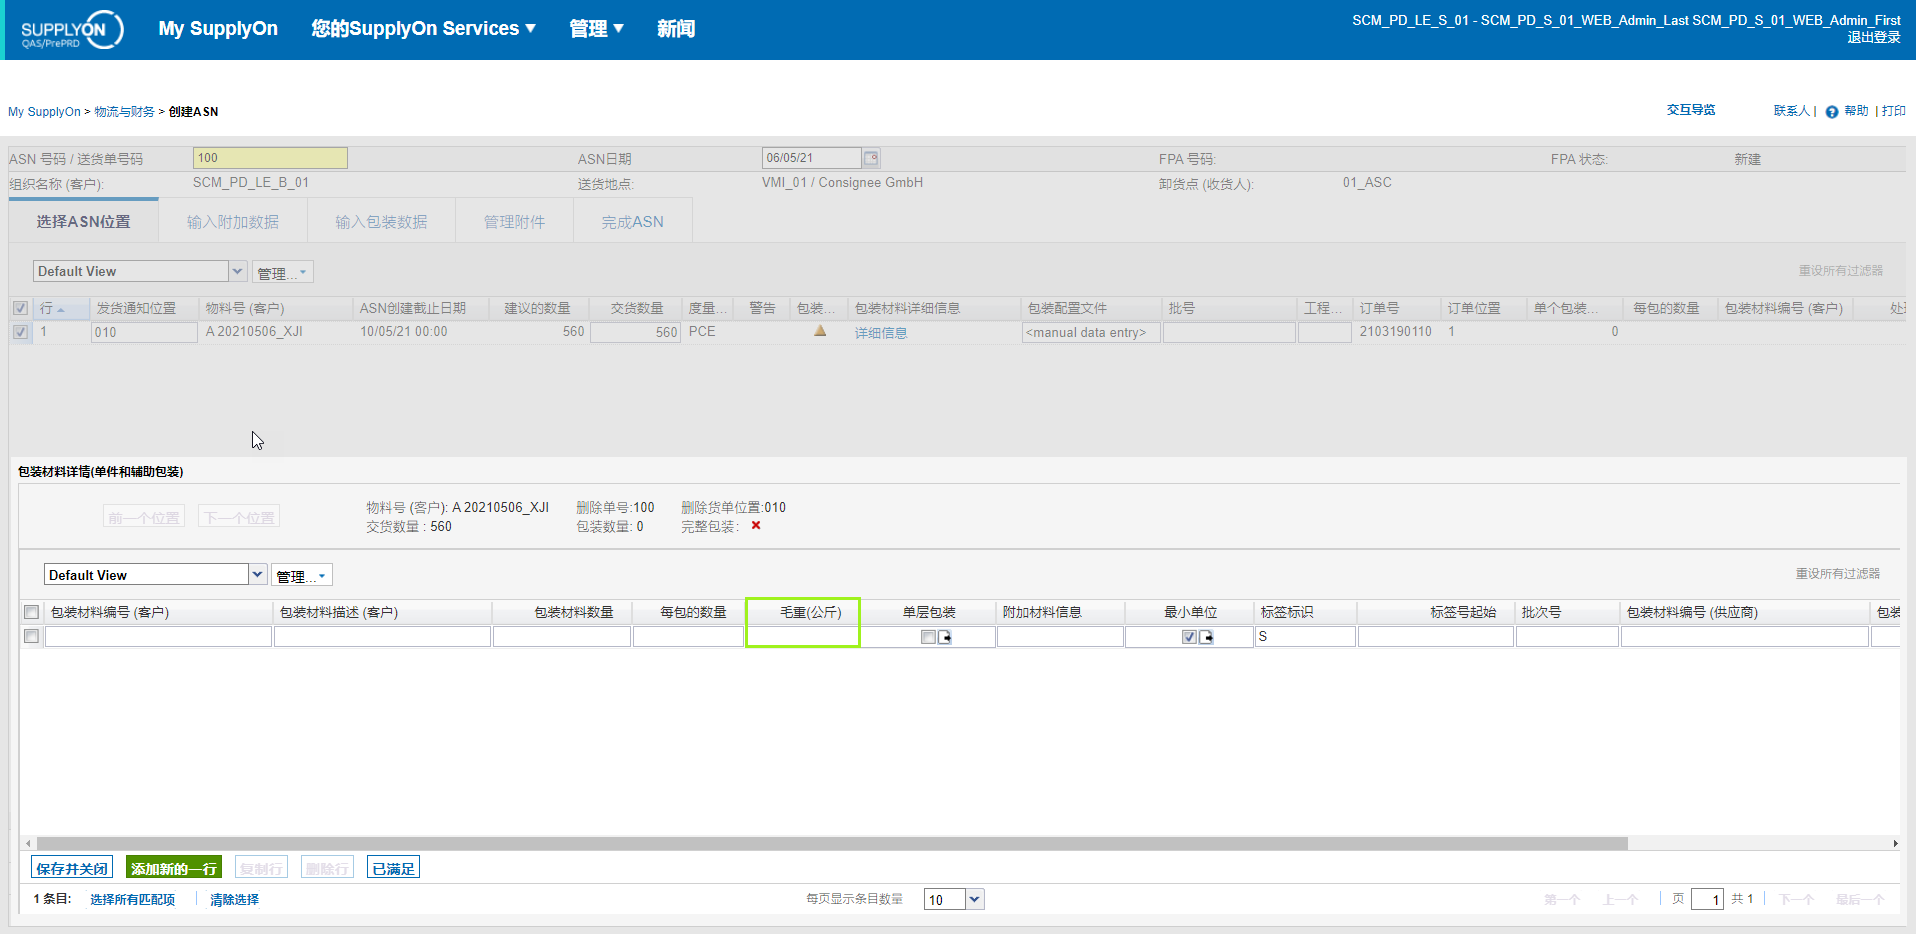Click 选择所有匹配项 link

[x=132, y=899]
